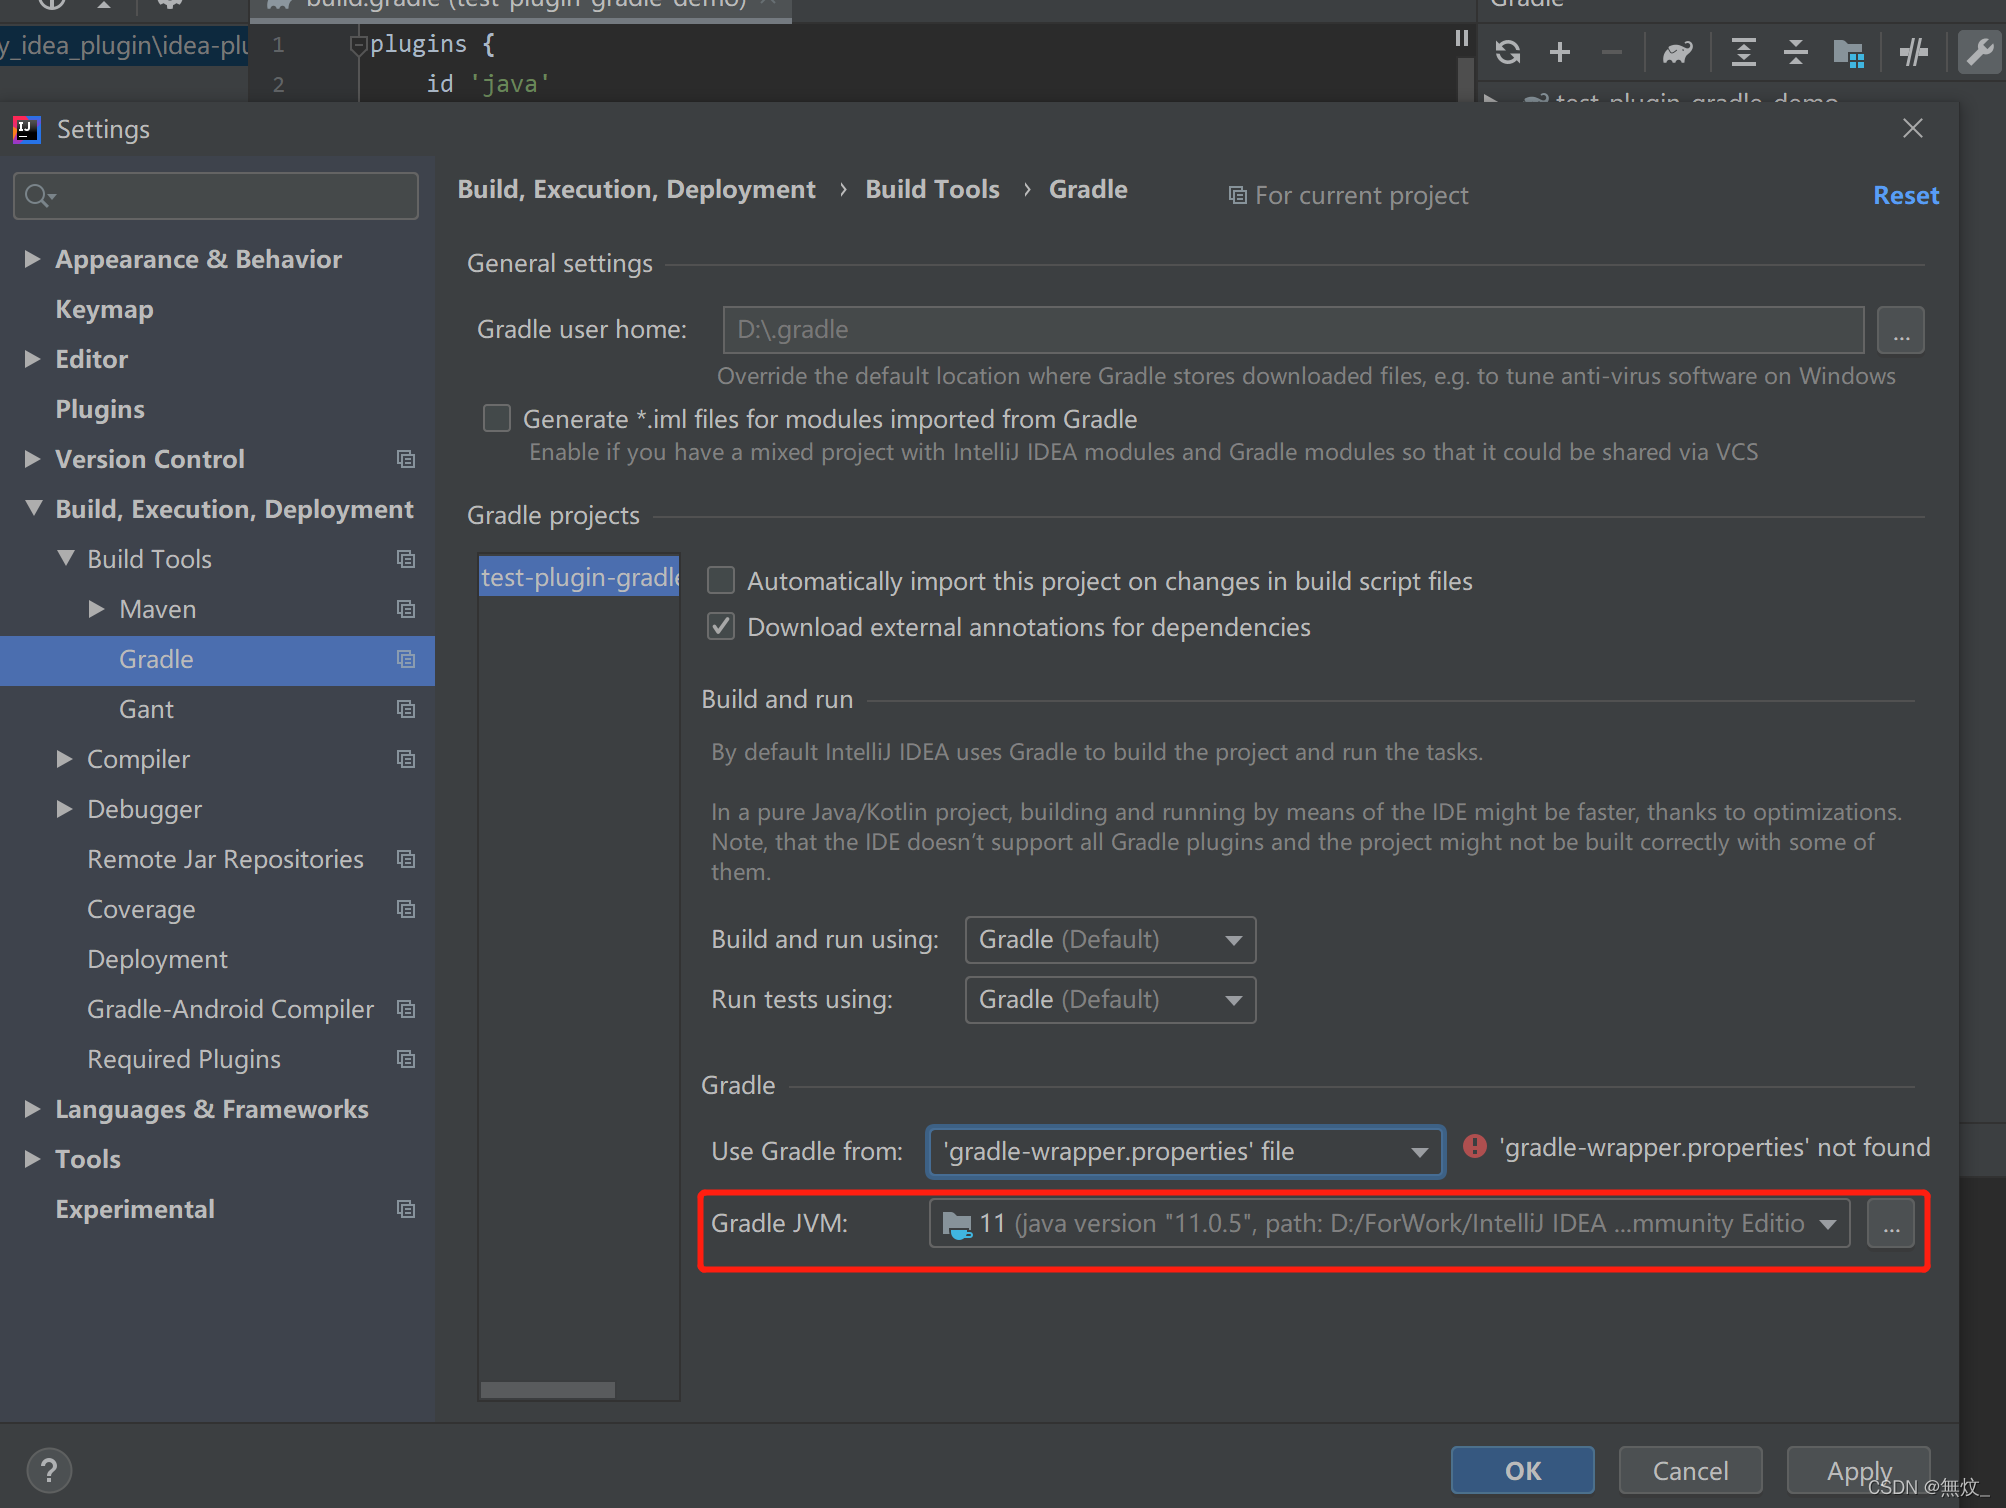Screen dimensions: 2006x1508
Task: Click the Gradle elephant execute task icon
Action: tap(1677, 52)
